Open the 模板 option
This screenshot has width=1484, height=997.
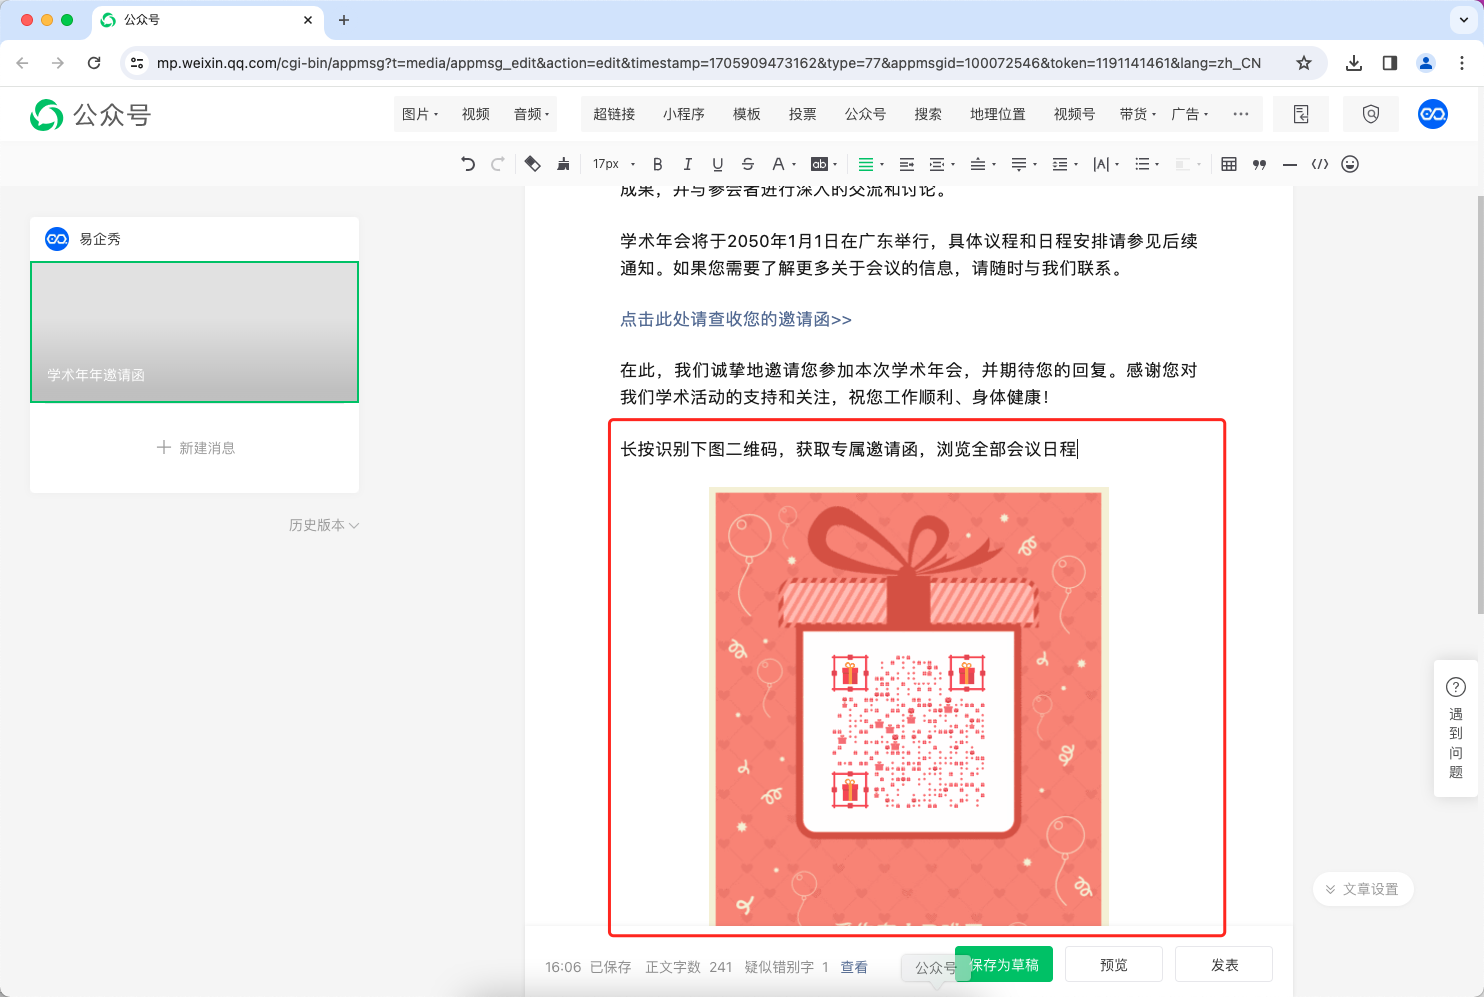[x=747, y=114]
